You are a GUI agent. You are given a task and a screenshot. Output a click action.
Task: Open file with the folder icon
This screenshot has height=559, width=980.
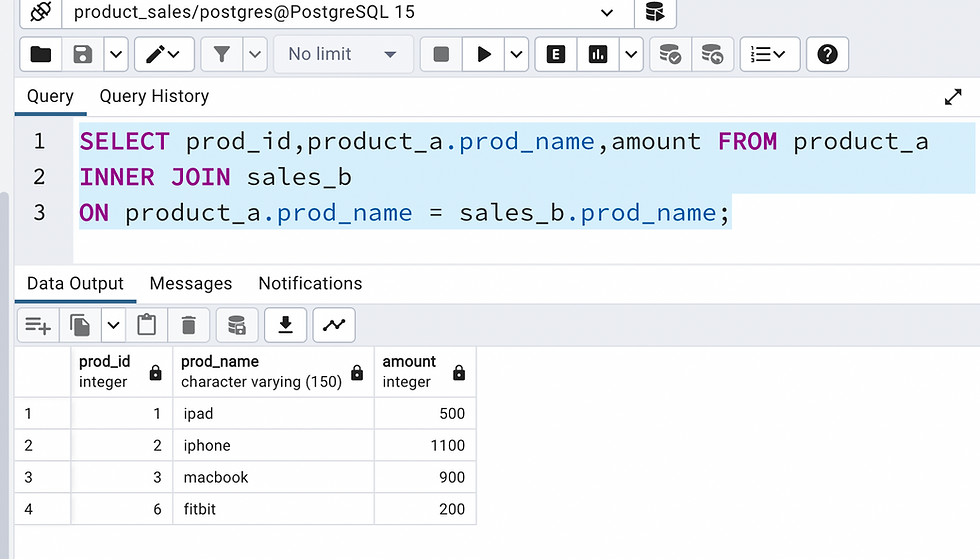coord(41,54)
